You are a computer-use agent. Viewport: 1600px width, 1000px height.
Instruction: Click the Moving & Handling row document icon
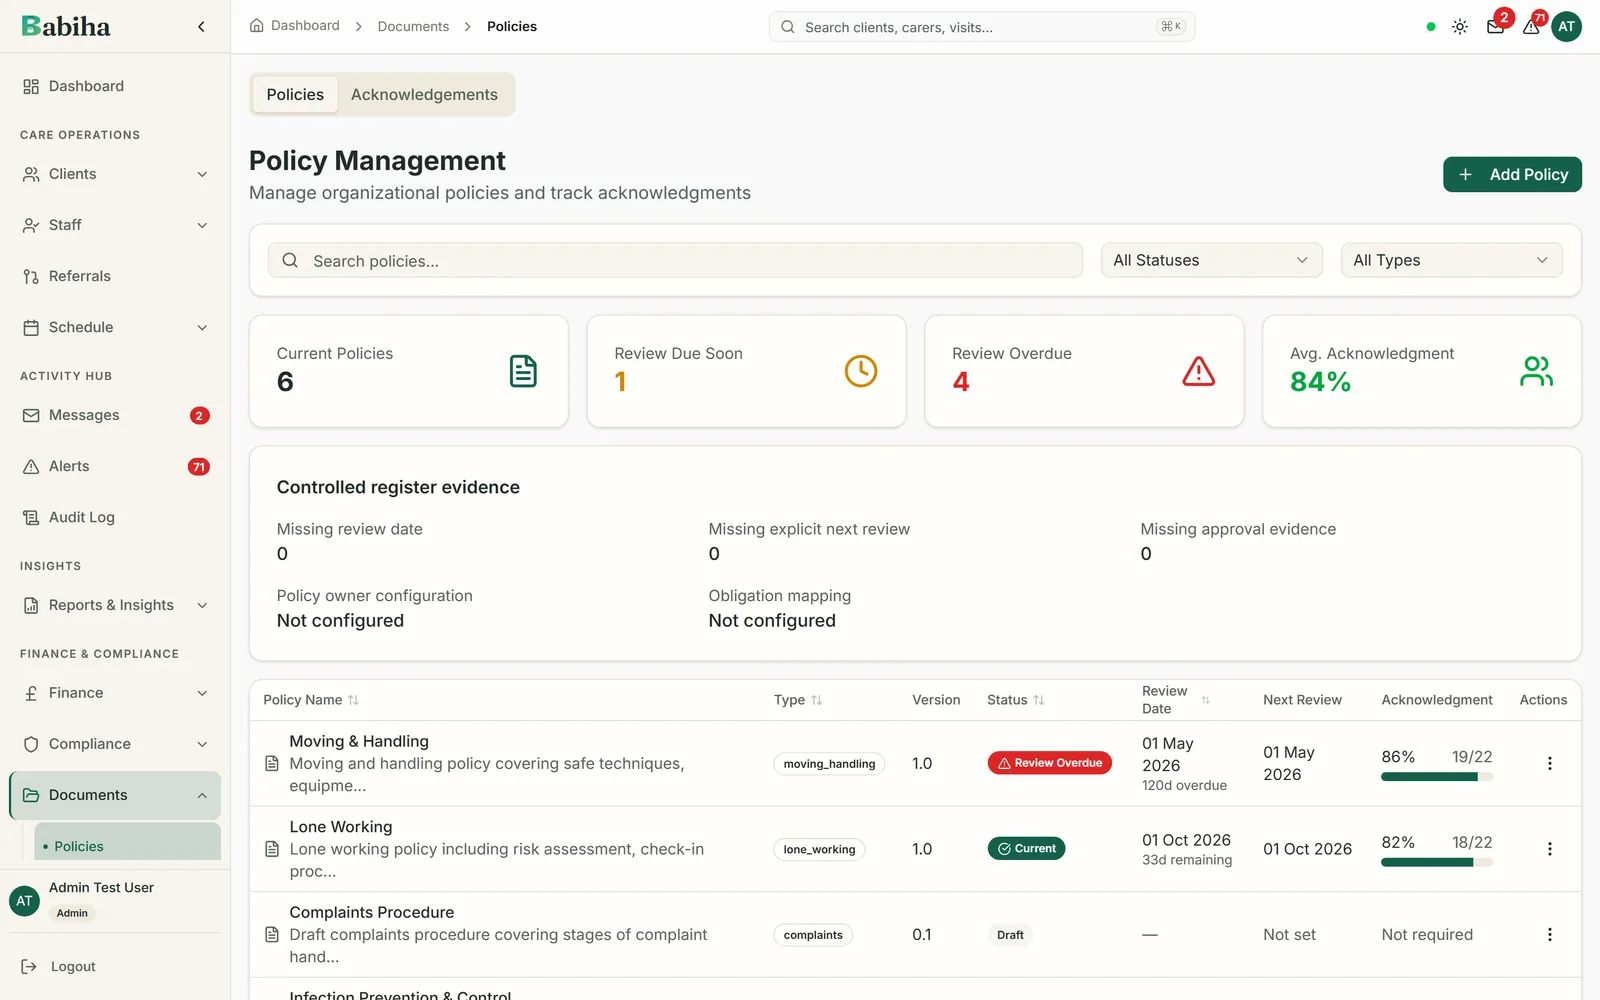271,763
